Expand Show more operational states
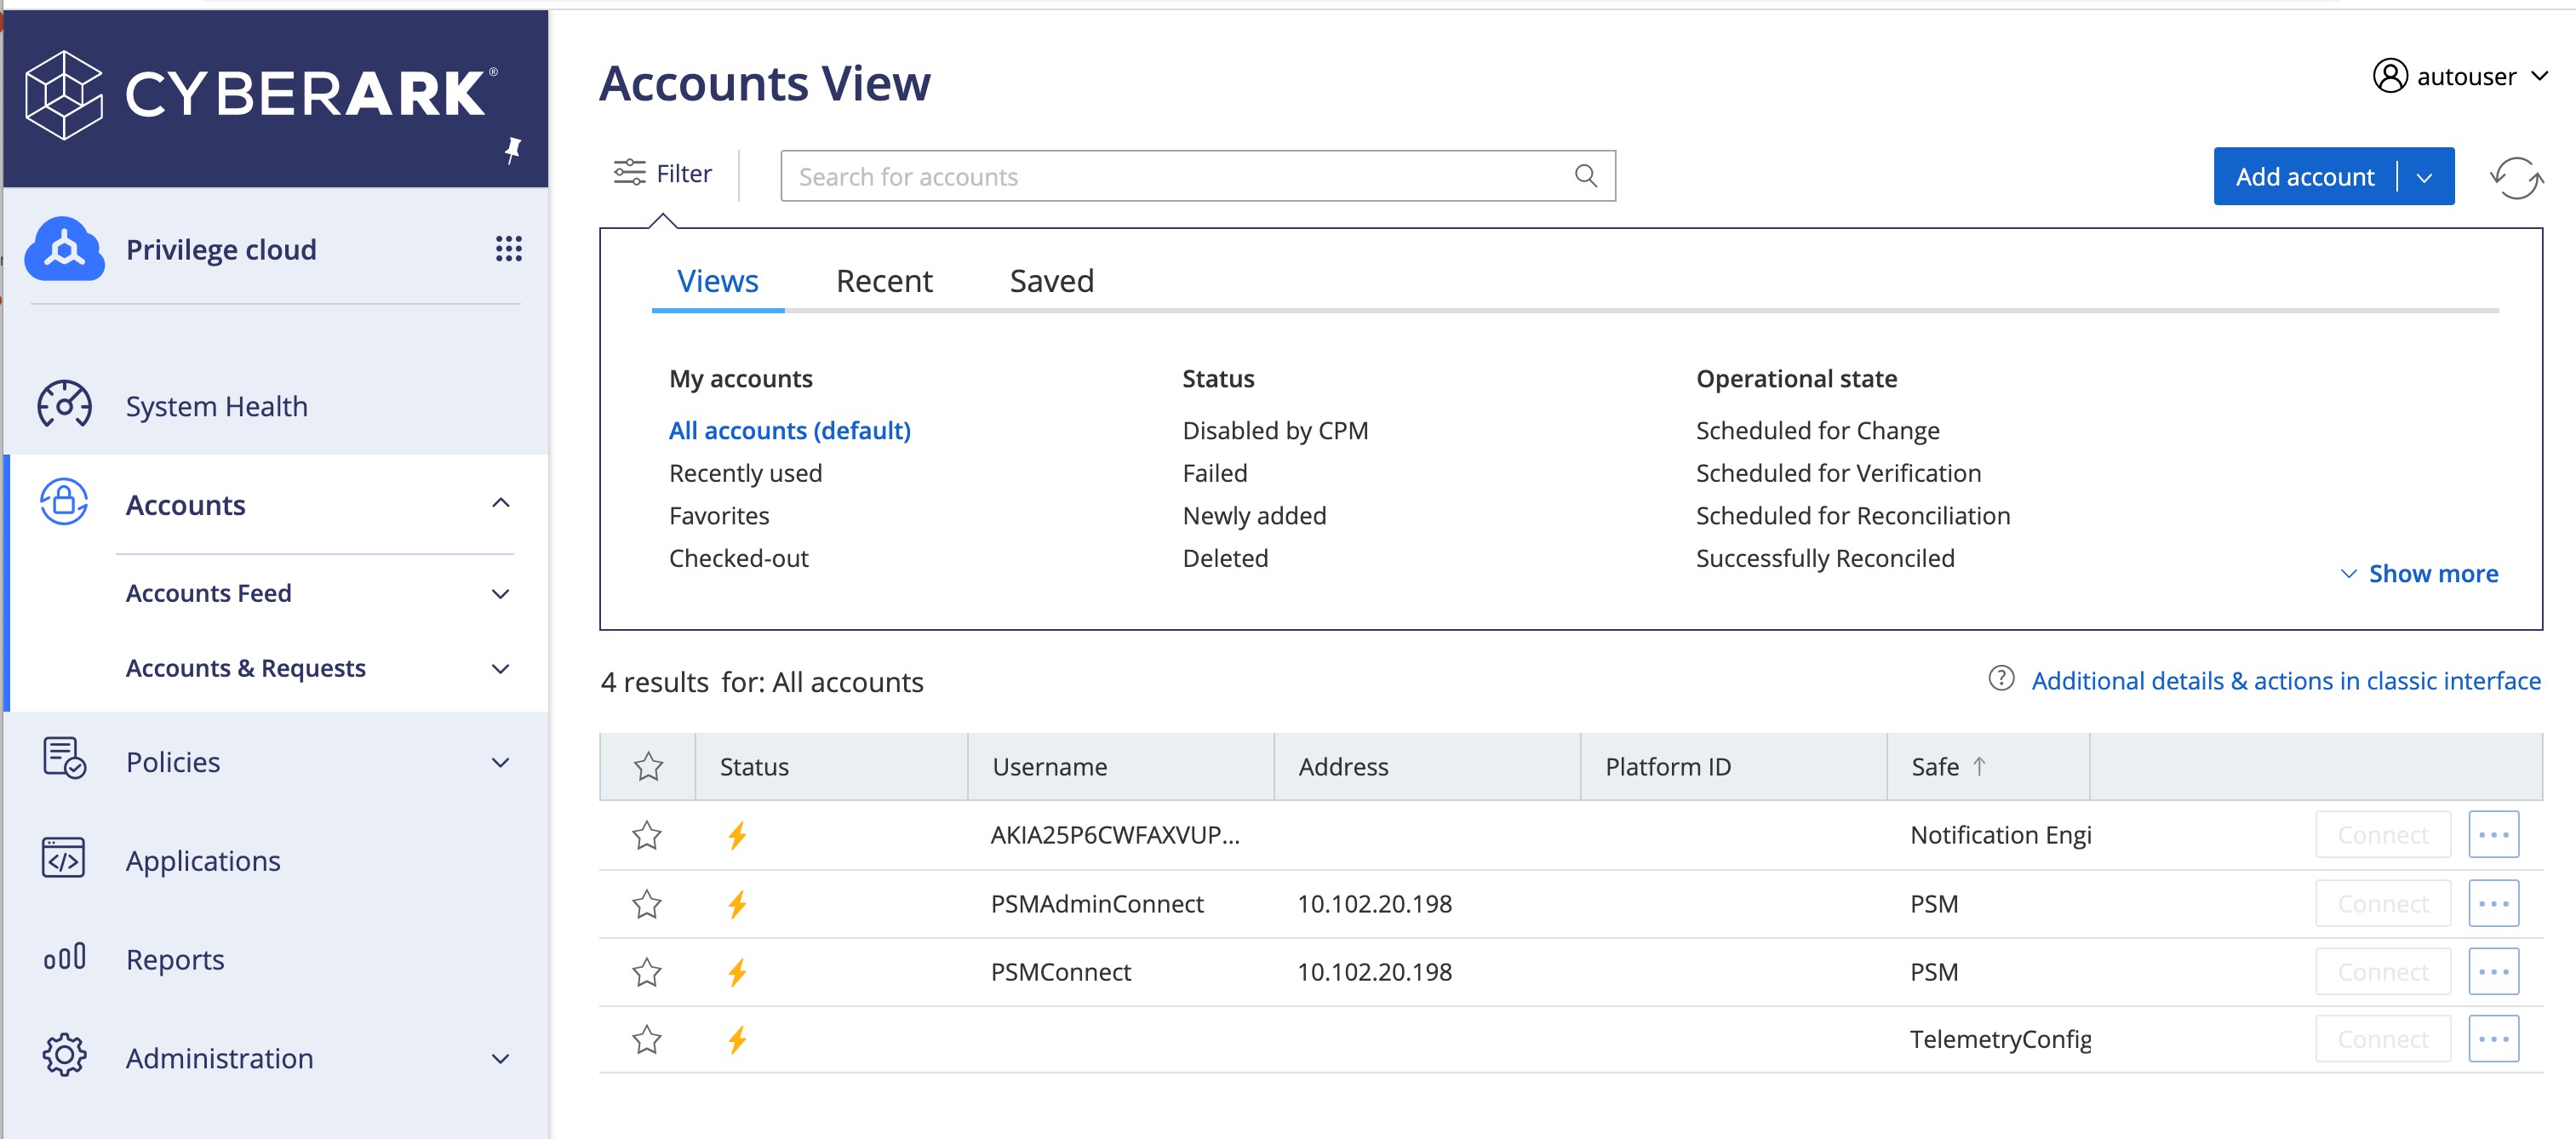Image resolution: width=2576 pixels, height=1139 pixels. click(x=2420, y=573)
